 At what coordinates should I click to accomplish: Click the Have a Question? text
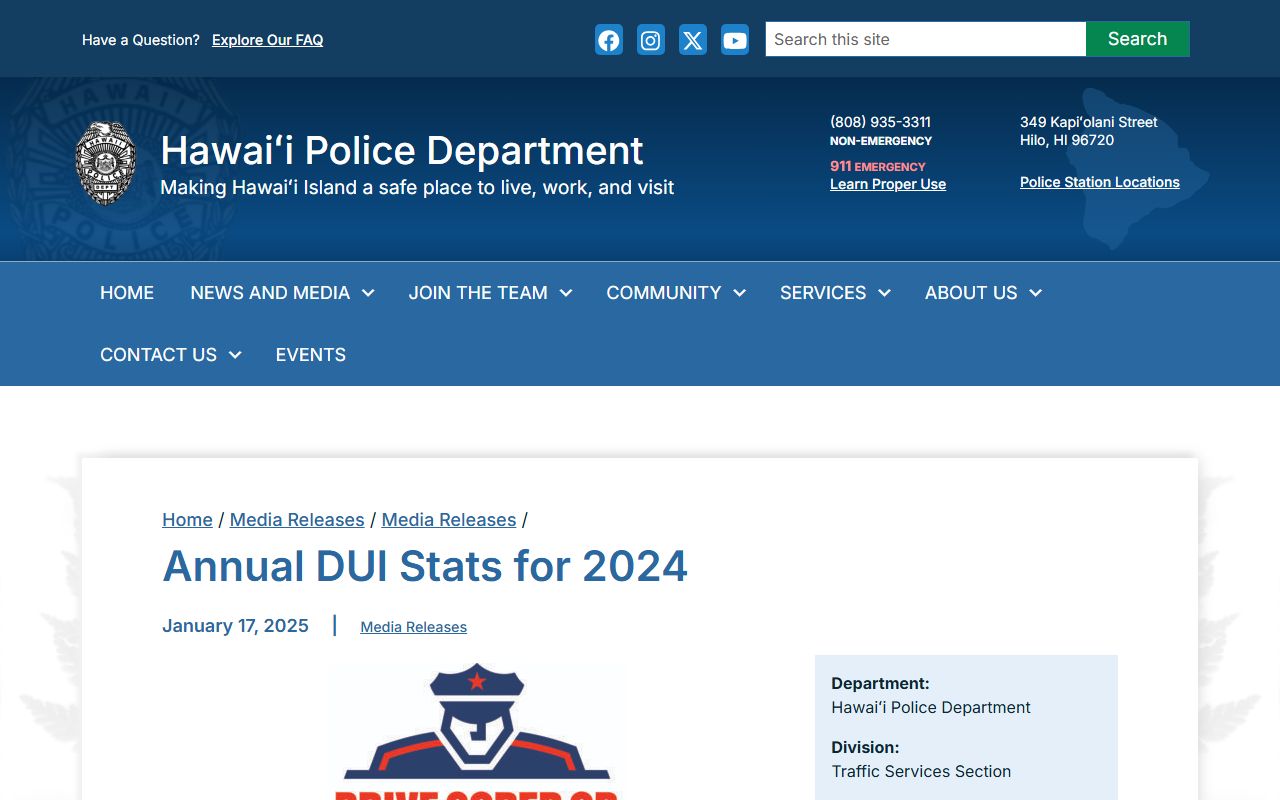pyautogui.click(x=141, y=40)
